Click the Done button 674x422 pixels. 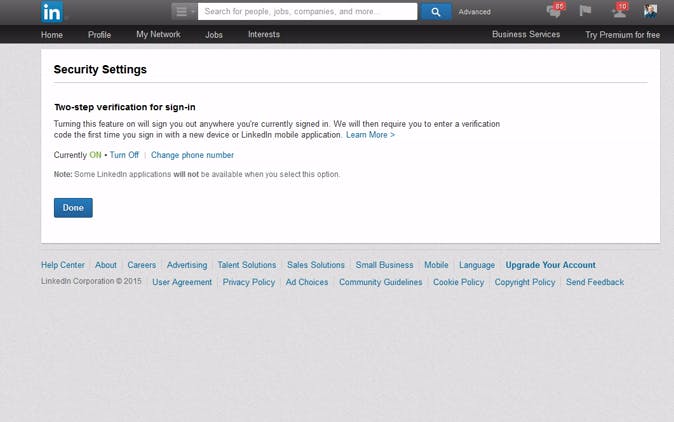click(x=73, y=208)
